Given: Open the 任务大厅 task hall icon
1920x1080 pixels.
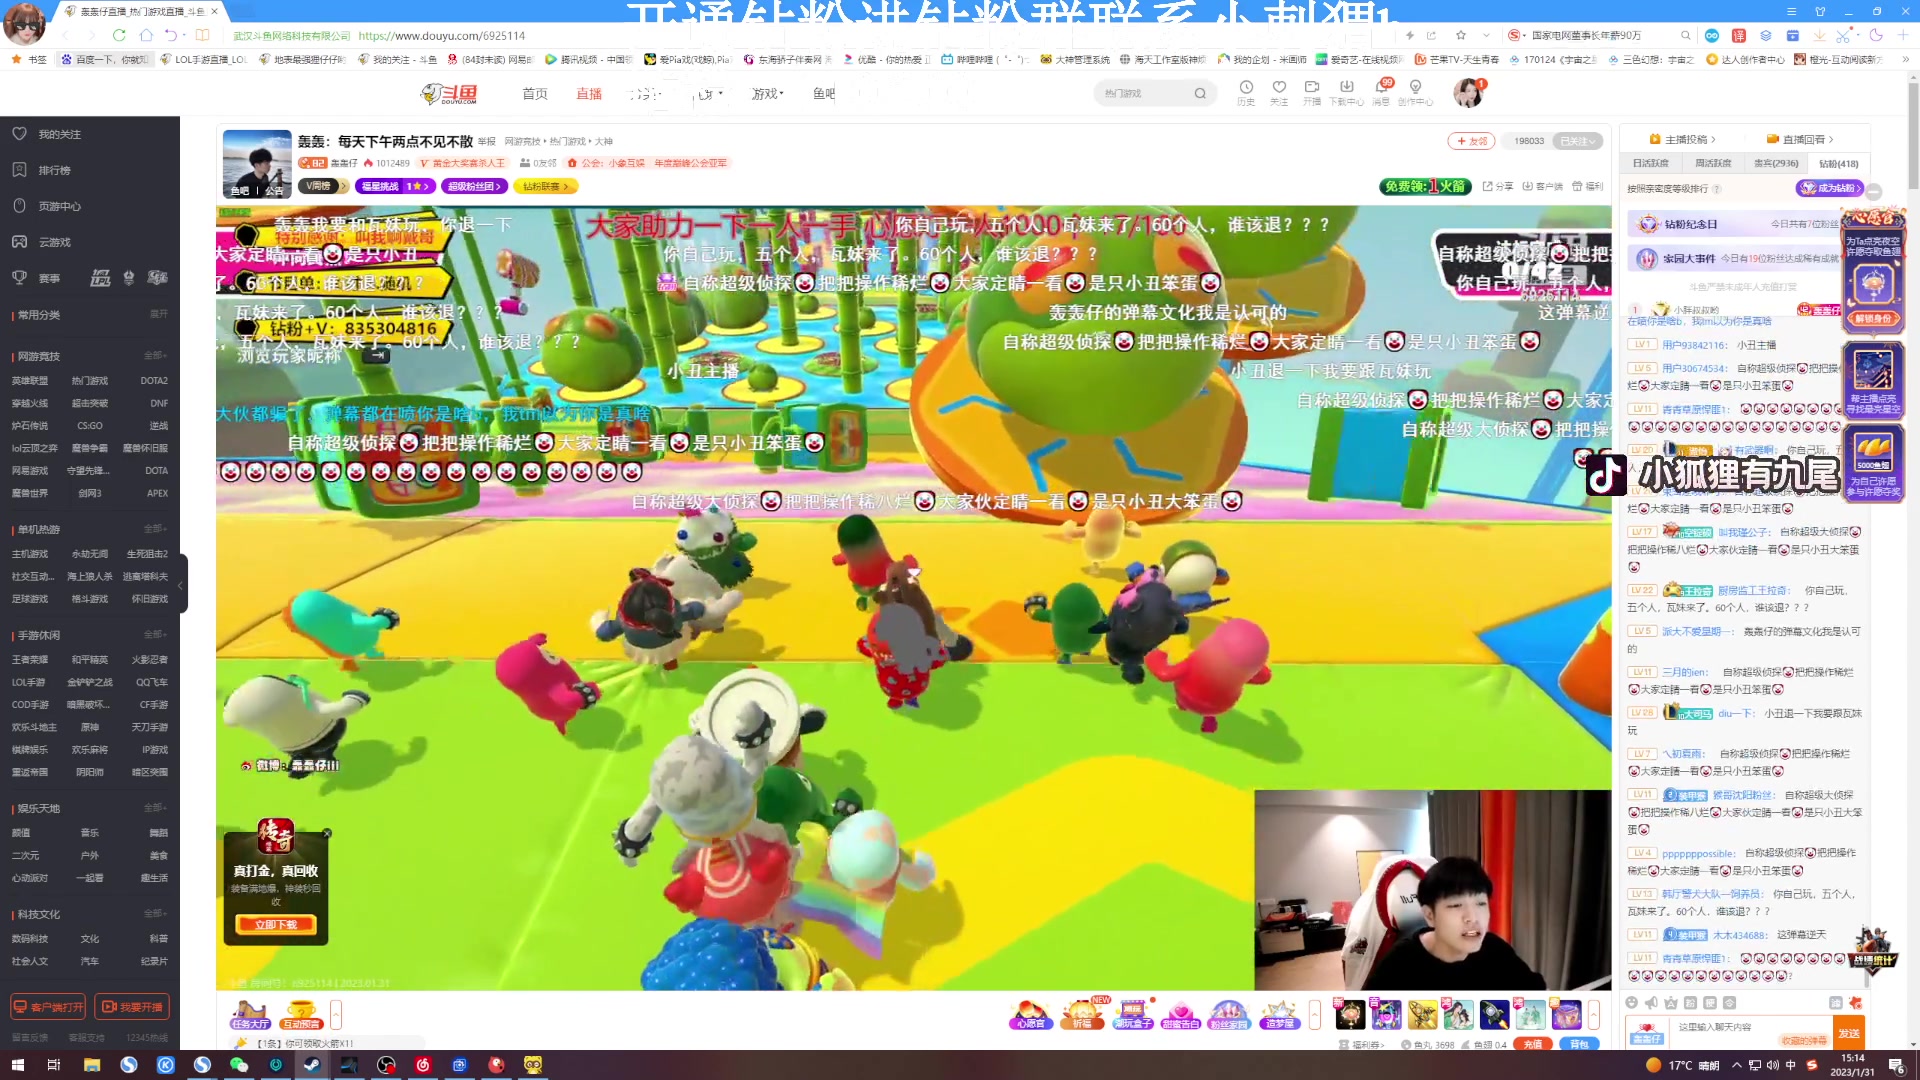Looking at the screenshot, I should click(x=250, y=1015).
